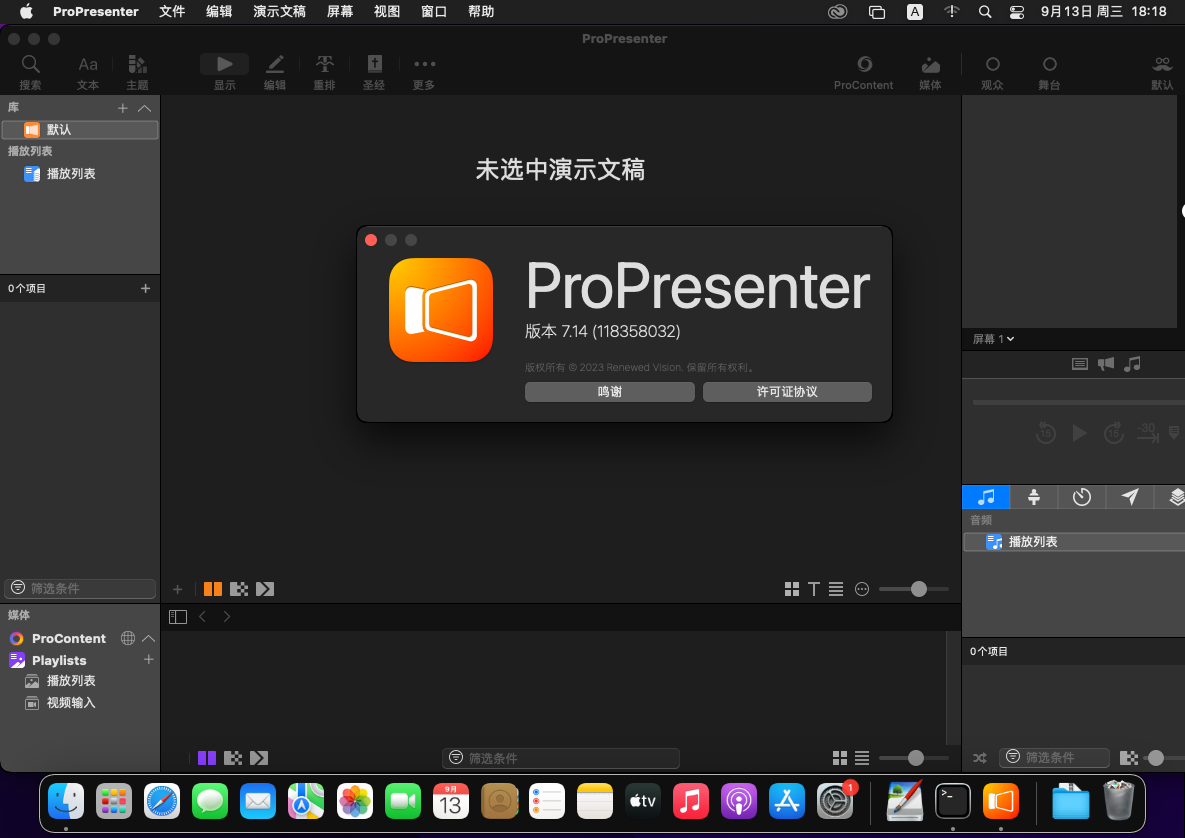Add a new library with plus icon
This screenshot has width=1185, height=838.
(122, 108)
